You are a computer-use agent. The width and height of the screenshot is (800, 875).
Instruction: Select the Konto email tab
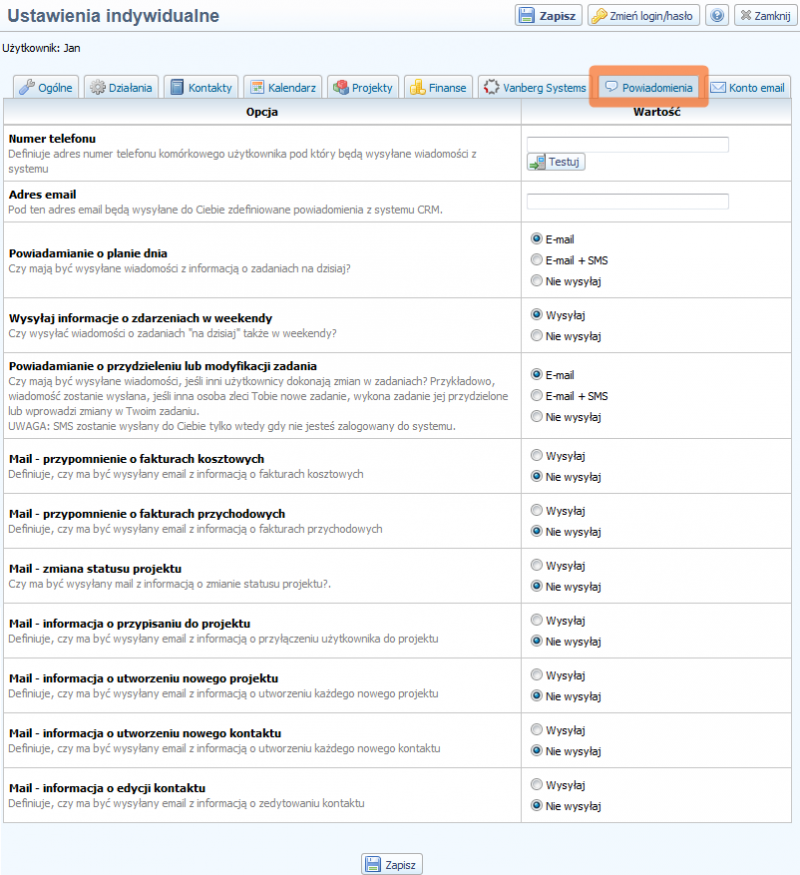pyautogui.click(x=747, y=88)
